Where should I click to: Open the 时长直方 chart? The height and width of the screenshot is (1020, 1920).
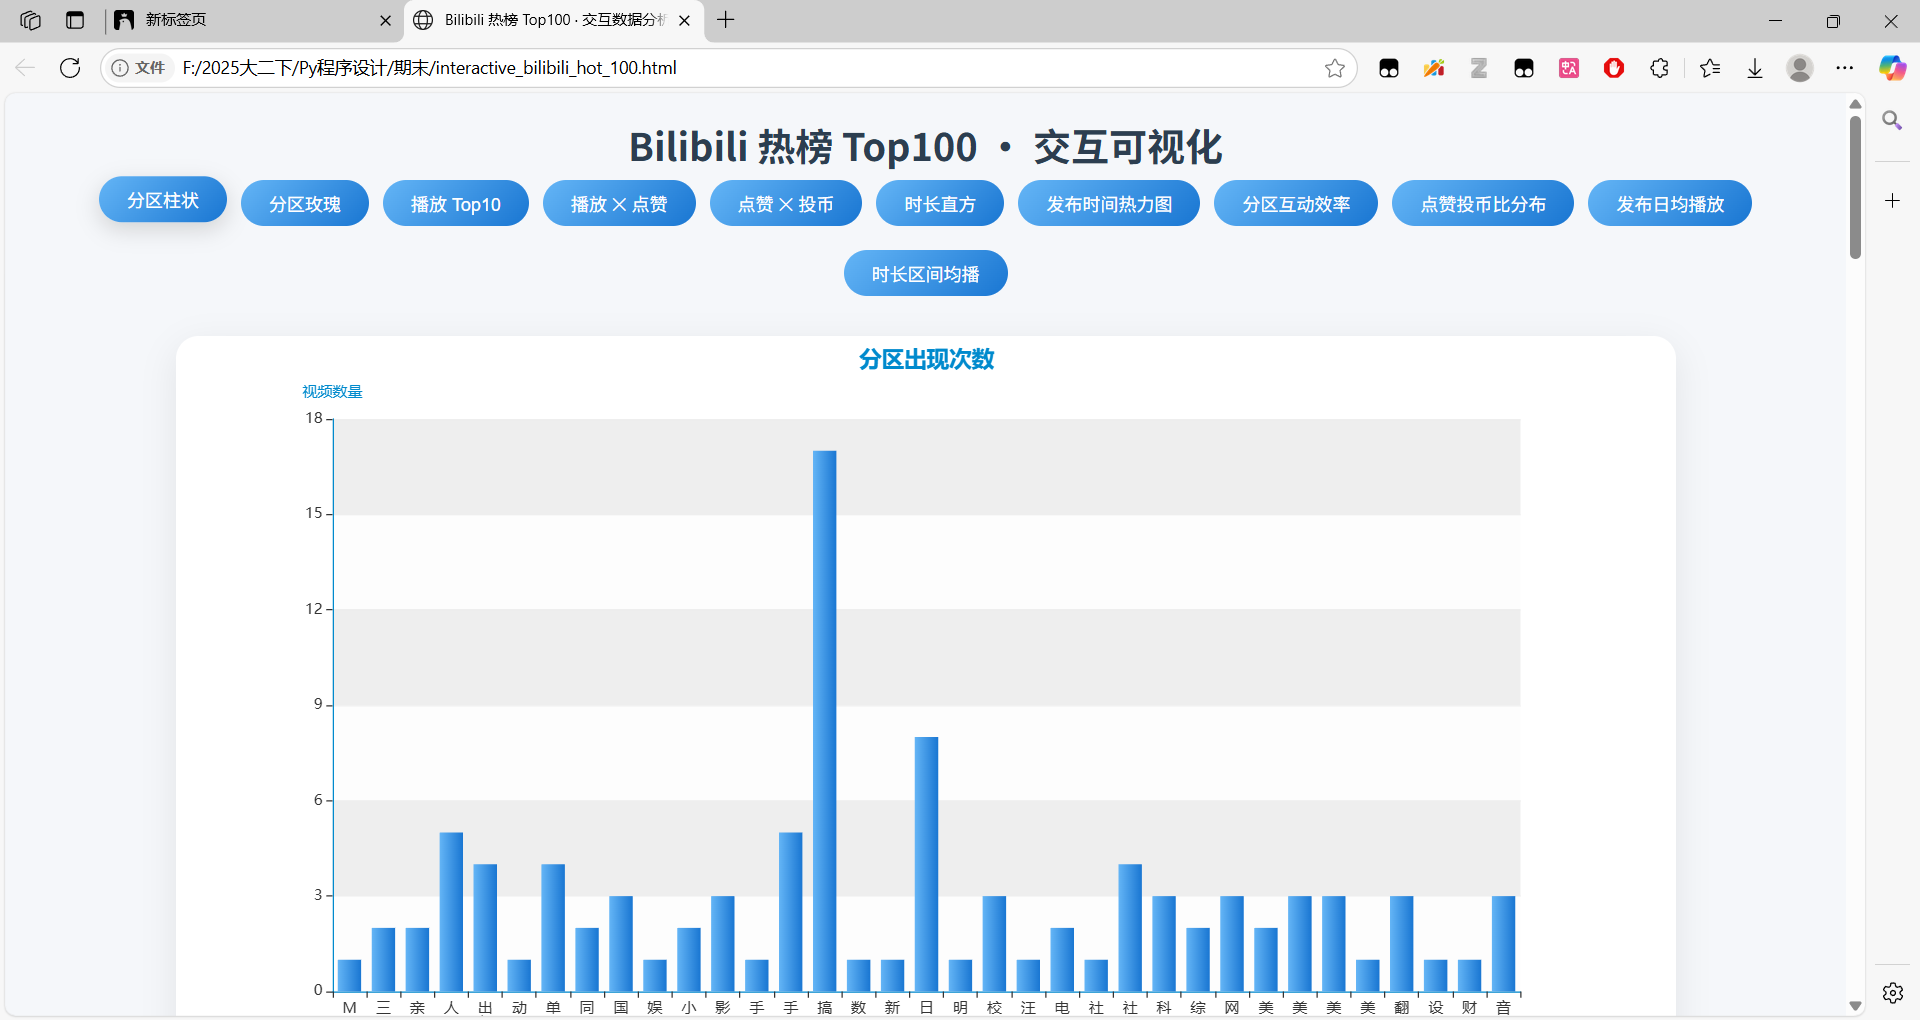940,204
